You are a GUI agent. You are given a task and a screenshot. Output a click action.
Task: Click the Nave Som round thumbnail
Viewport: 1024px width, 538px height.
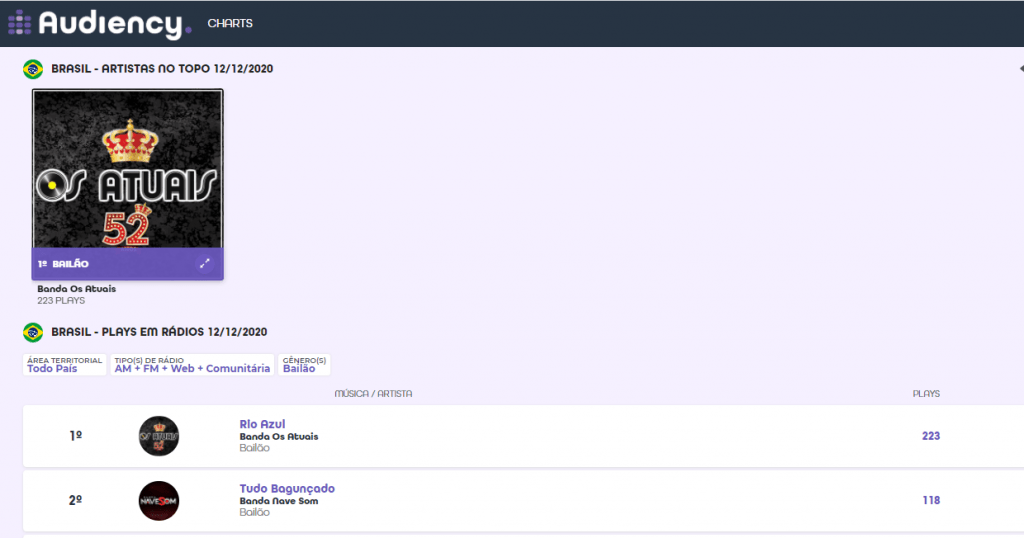(x=159, y=501)
